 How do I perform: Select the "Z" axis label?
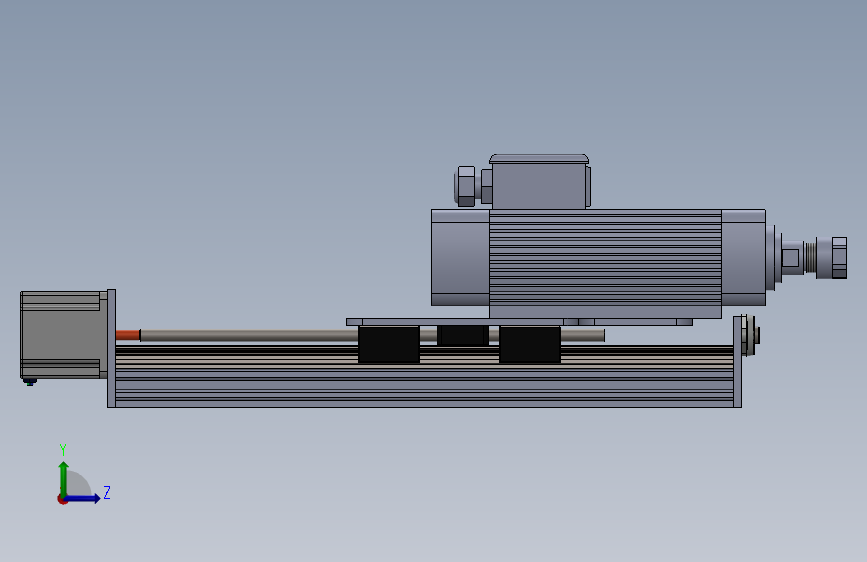point(107,492)
